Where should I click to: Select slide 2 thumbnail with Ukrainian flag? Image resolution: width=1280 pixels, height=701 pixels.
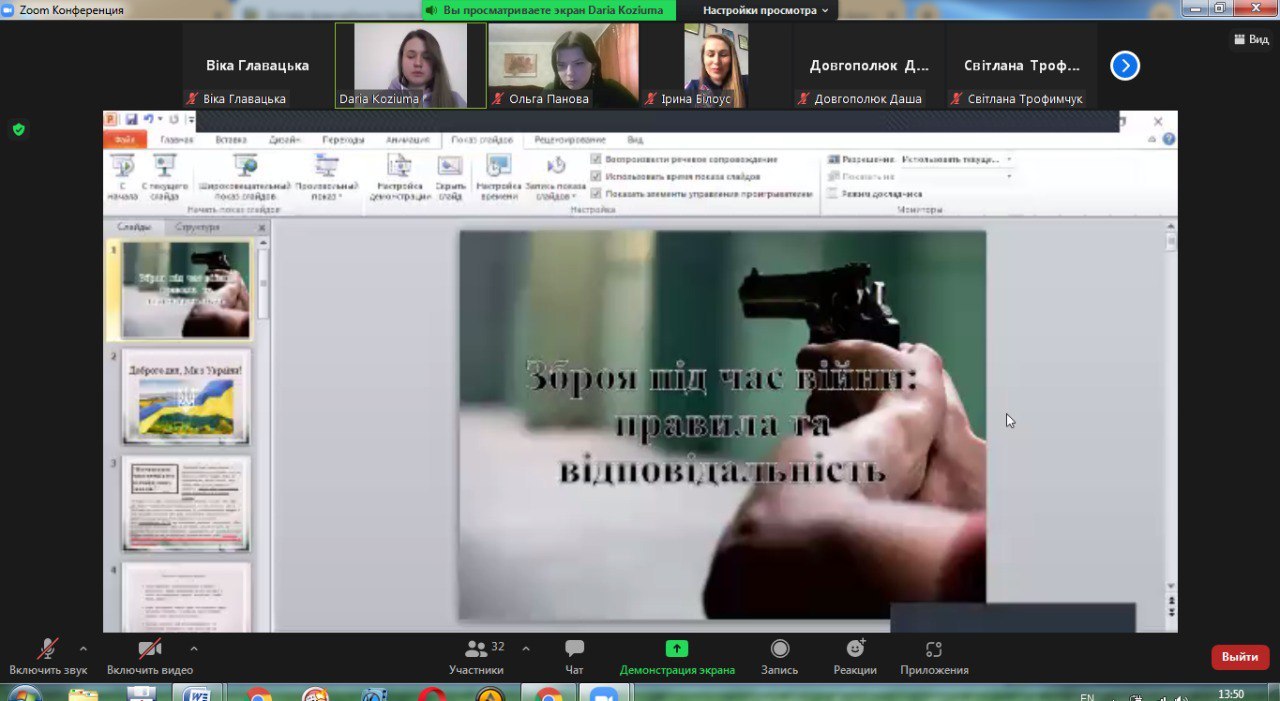click(x=186, y=398)
